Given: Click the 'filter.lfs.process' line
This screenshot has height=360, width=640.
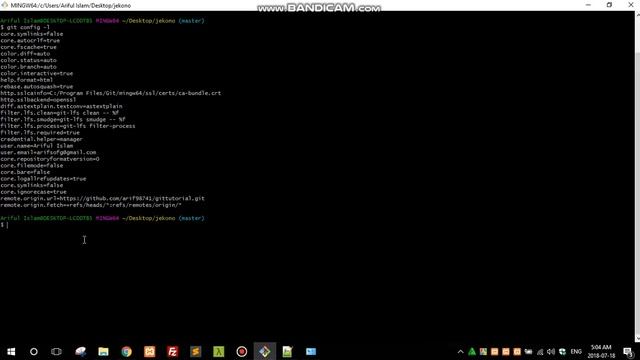Looking at the screenshot, I should (68, 126).
